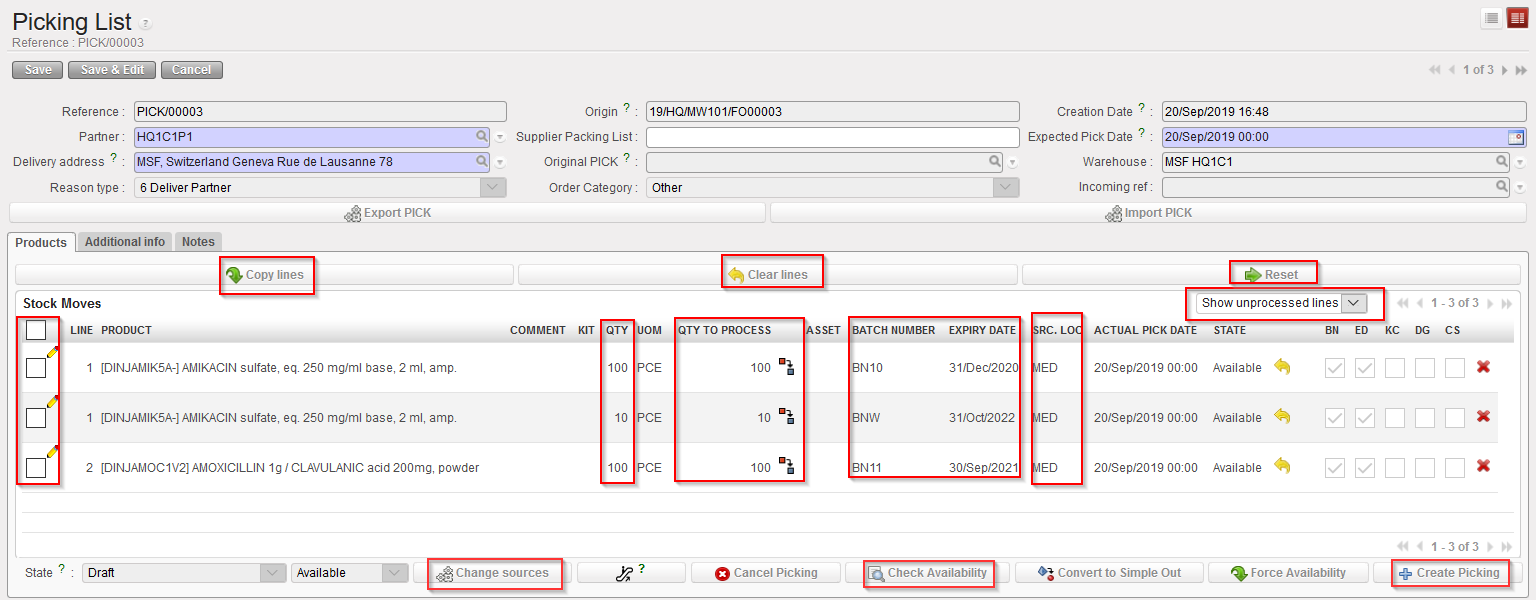1536x600 pixels.
Task: Click search icon in the Warehouse field
Action: click(x=1501, y=161)
